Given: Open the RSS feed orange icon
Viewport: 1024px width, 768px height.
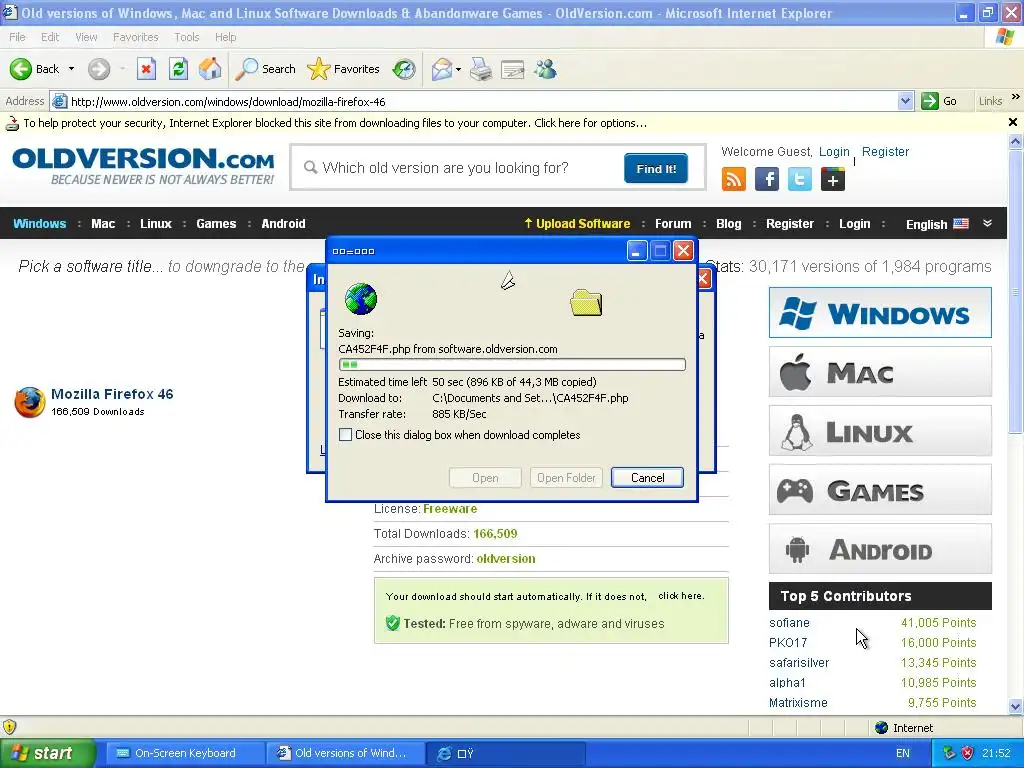Looking at the screenshot, I should click(x=733, y=179).
